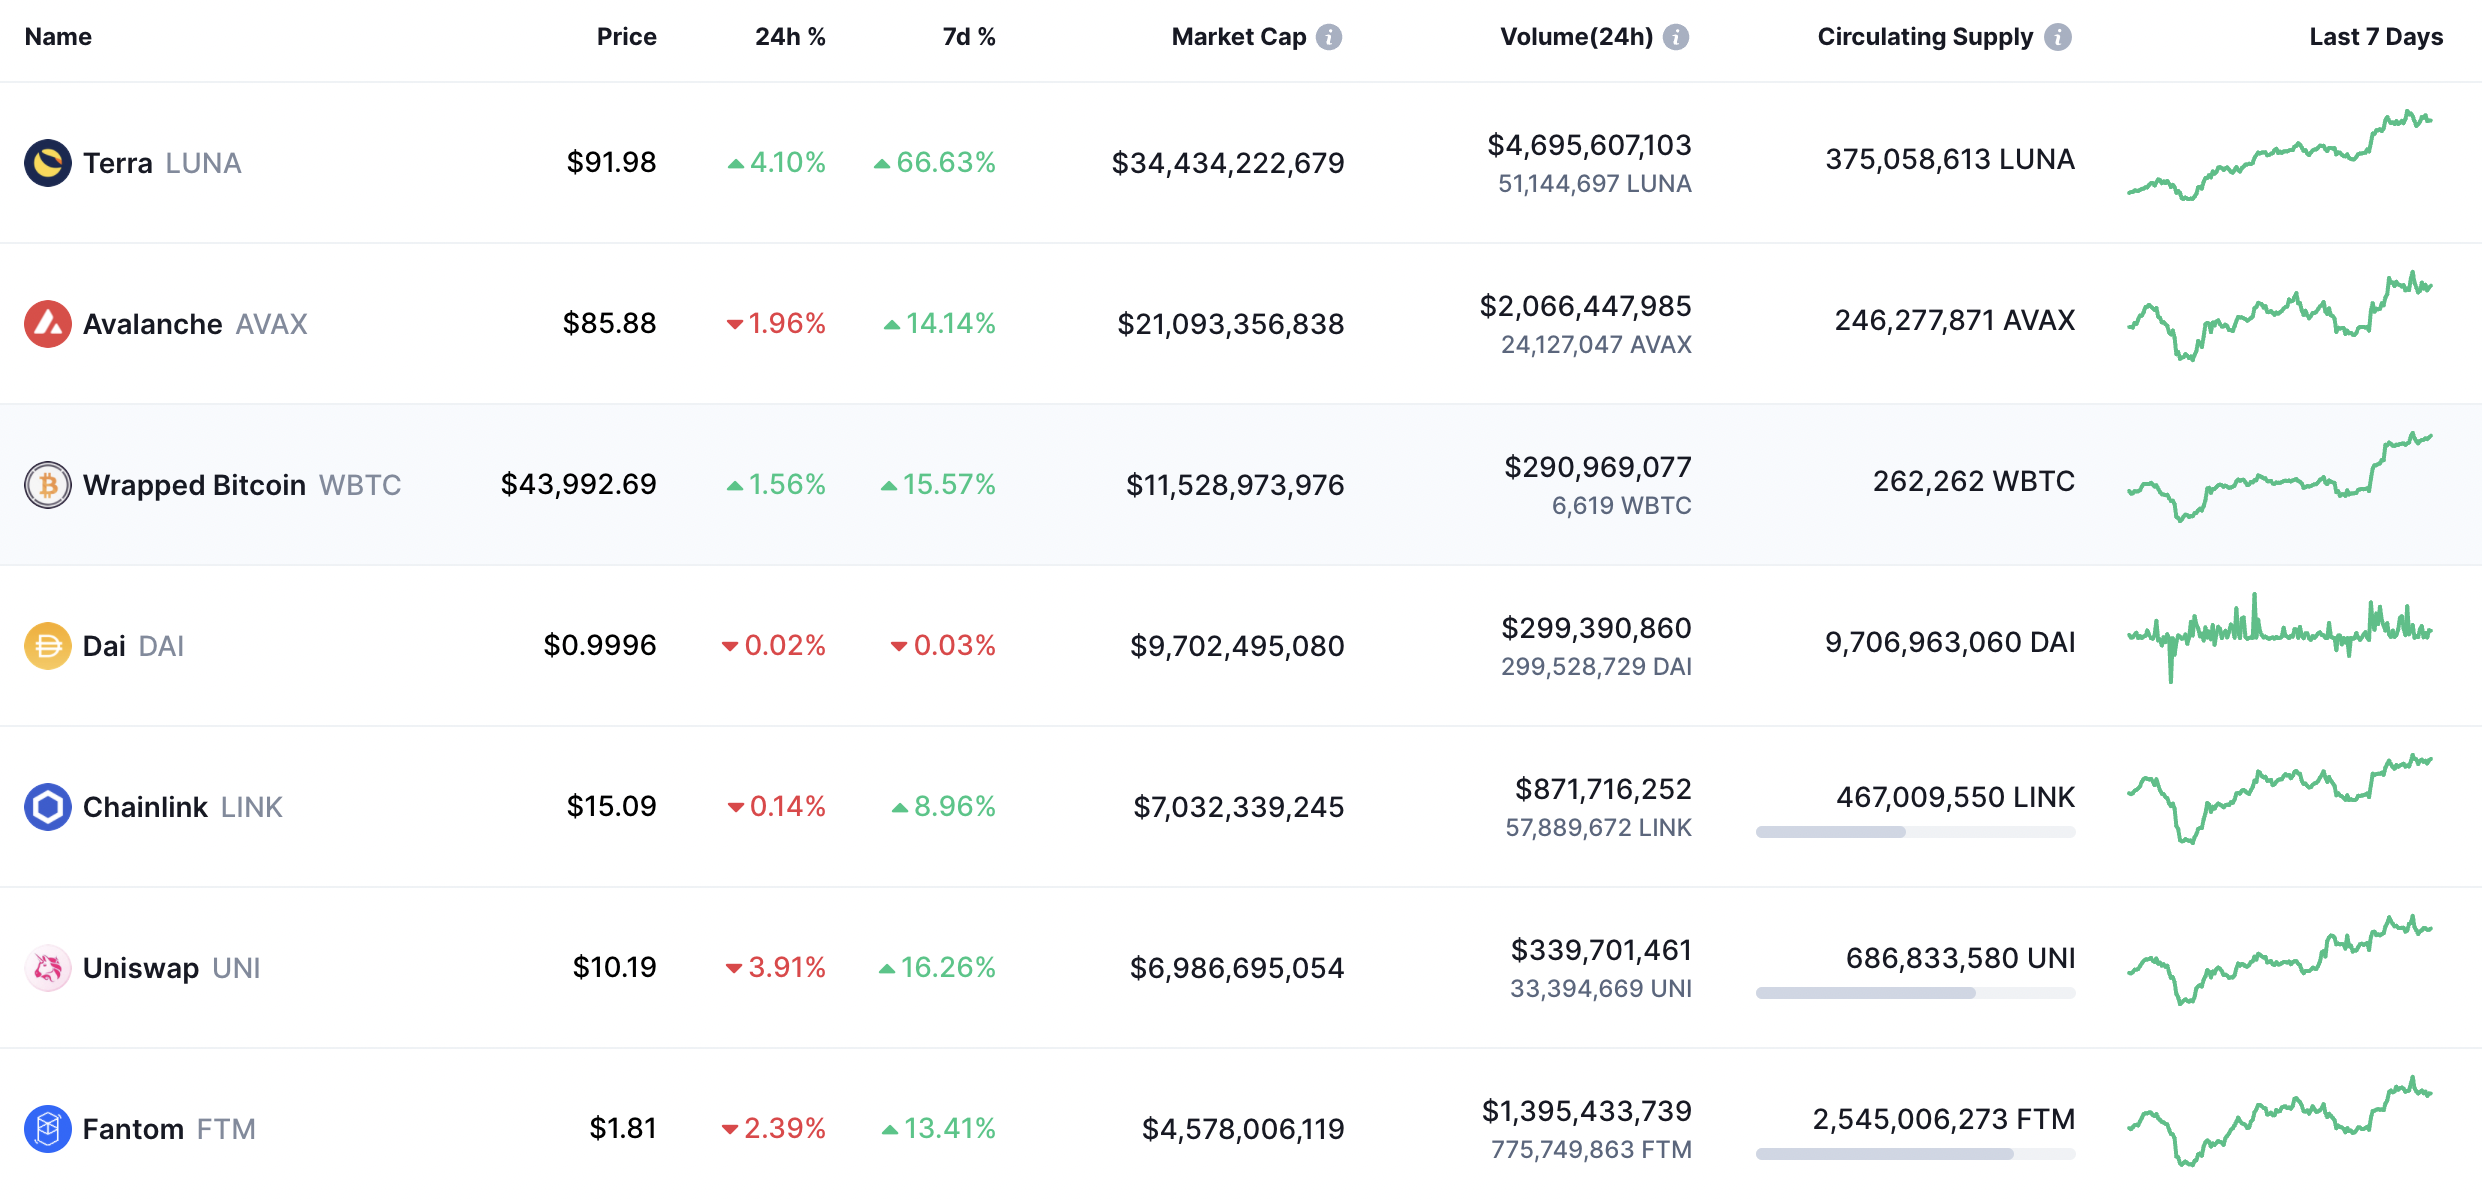This screenshot has height=1200, width=2482.
Task: Click the Wrapped Bitcoin coin logo
Action: point(48,485)
